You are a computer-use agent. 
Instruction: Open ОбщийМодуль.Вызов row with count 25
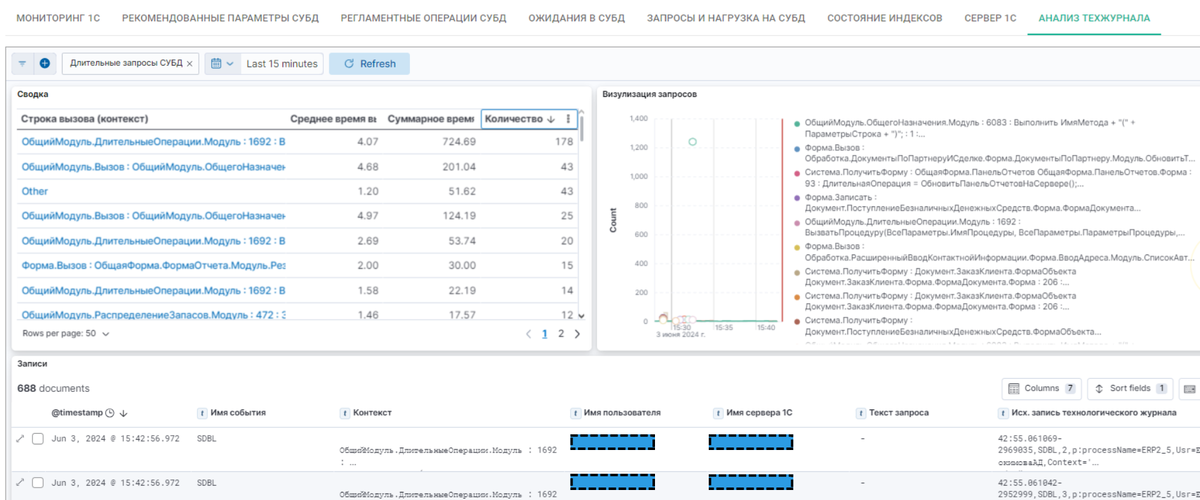tap(154, 216)
